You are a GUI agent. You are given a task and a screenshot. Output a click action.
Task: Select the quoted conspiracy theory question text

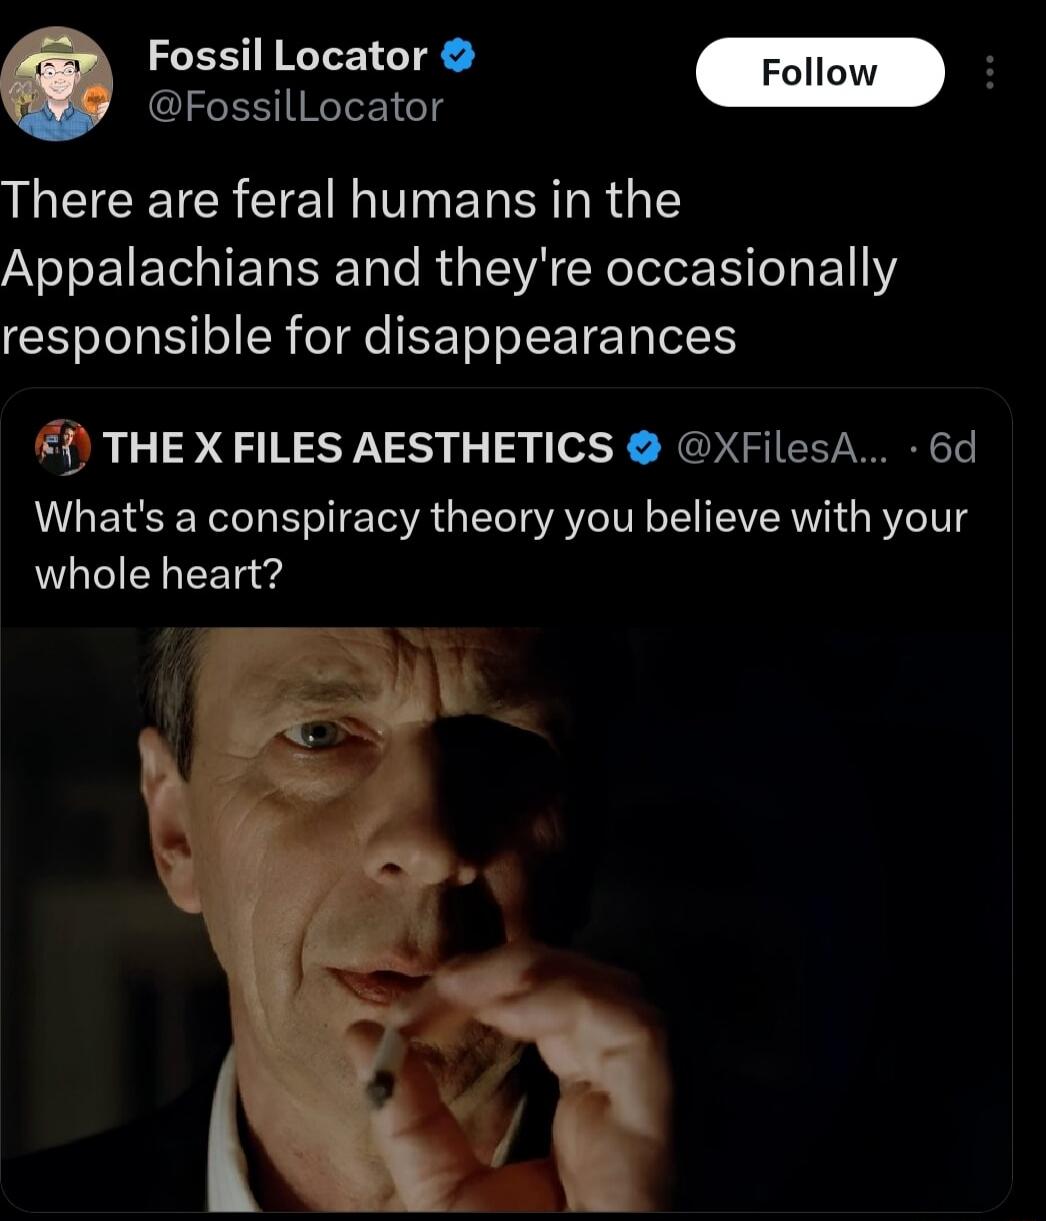coord(500,518)
